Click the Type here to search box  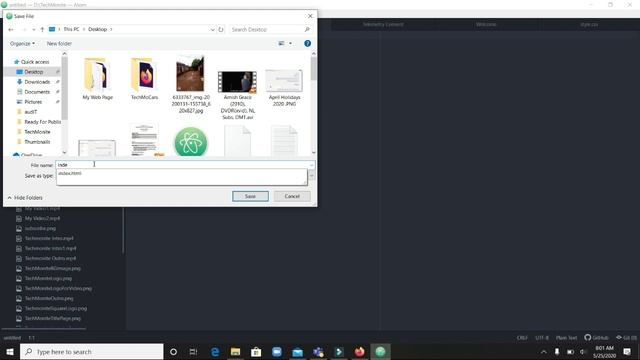point(92,351)
